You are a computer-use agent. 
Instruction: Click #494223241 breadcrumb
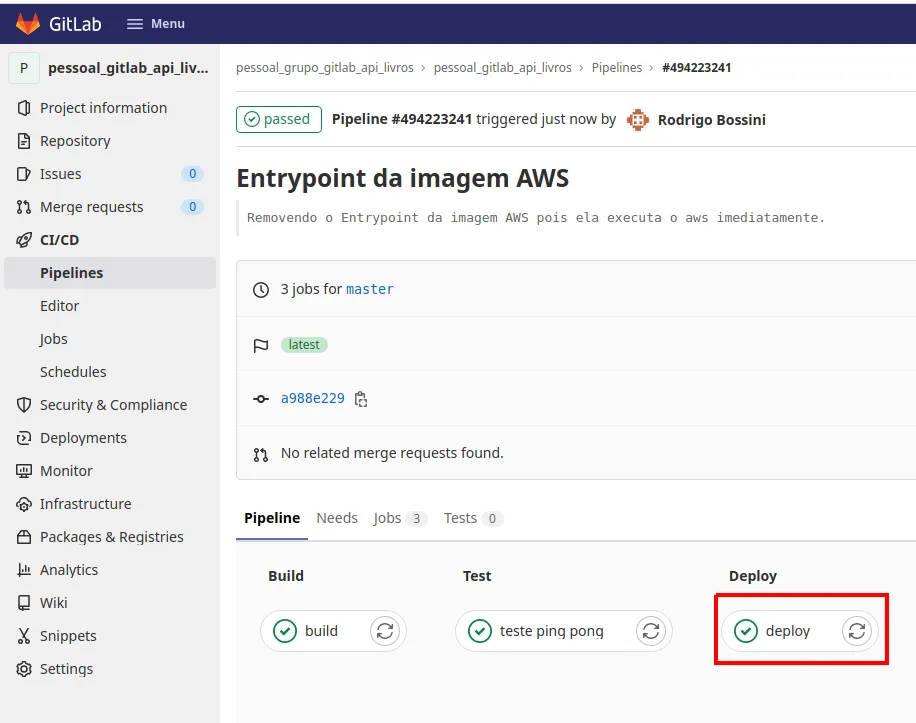click(696, 68)
